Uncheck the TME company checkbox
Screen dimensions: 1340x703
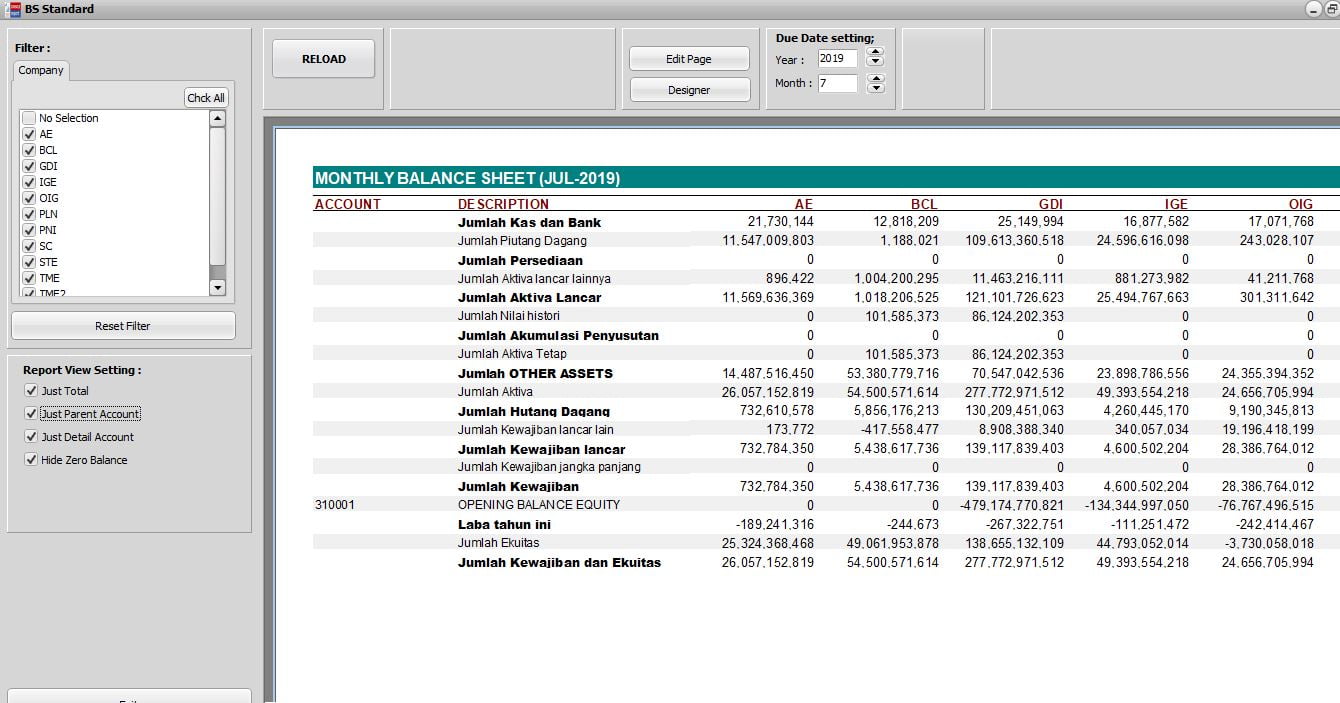click(29, 278)
